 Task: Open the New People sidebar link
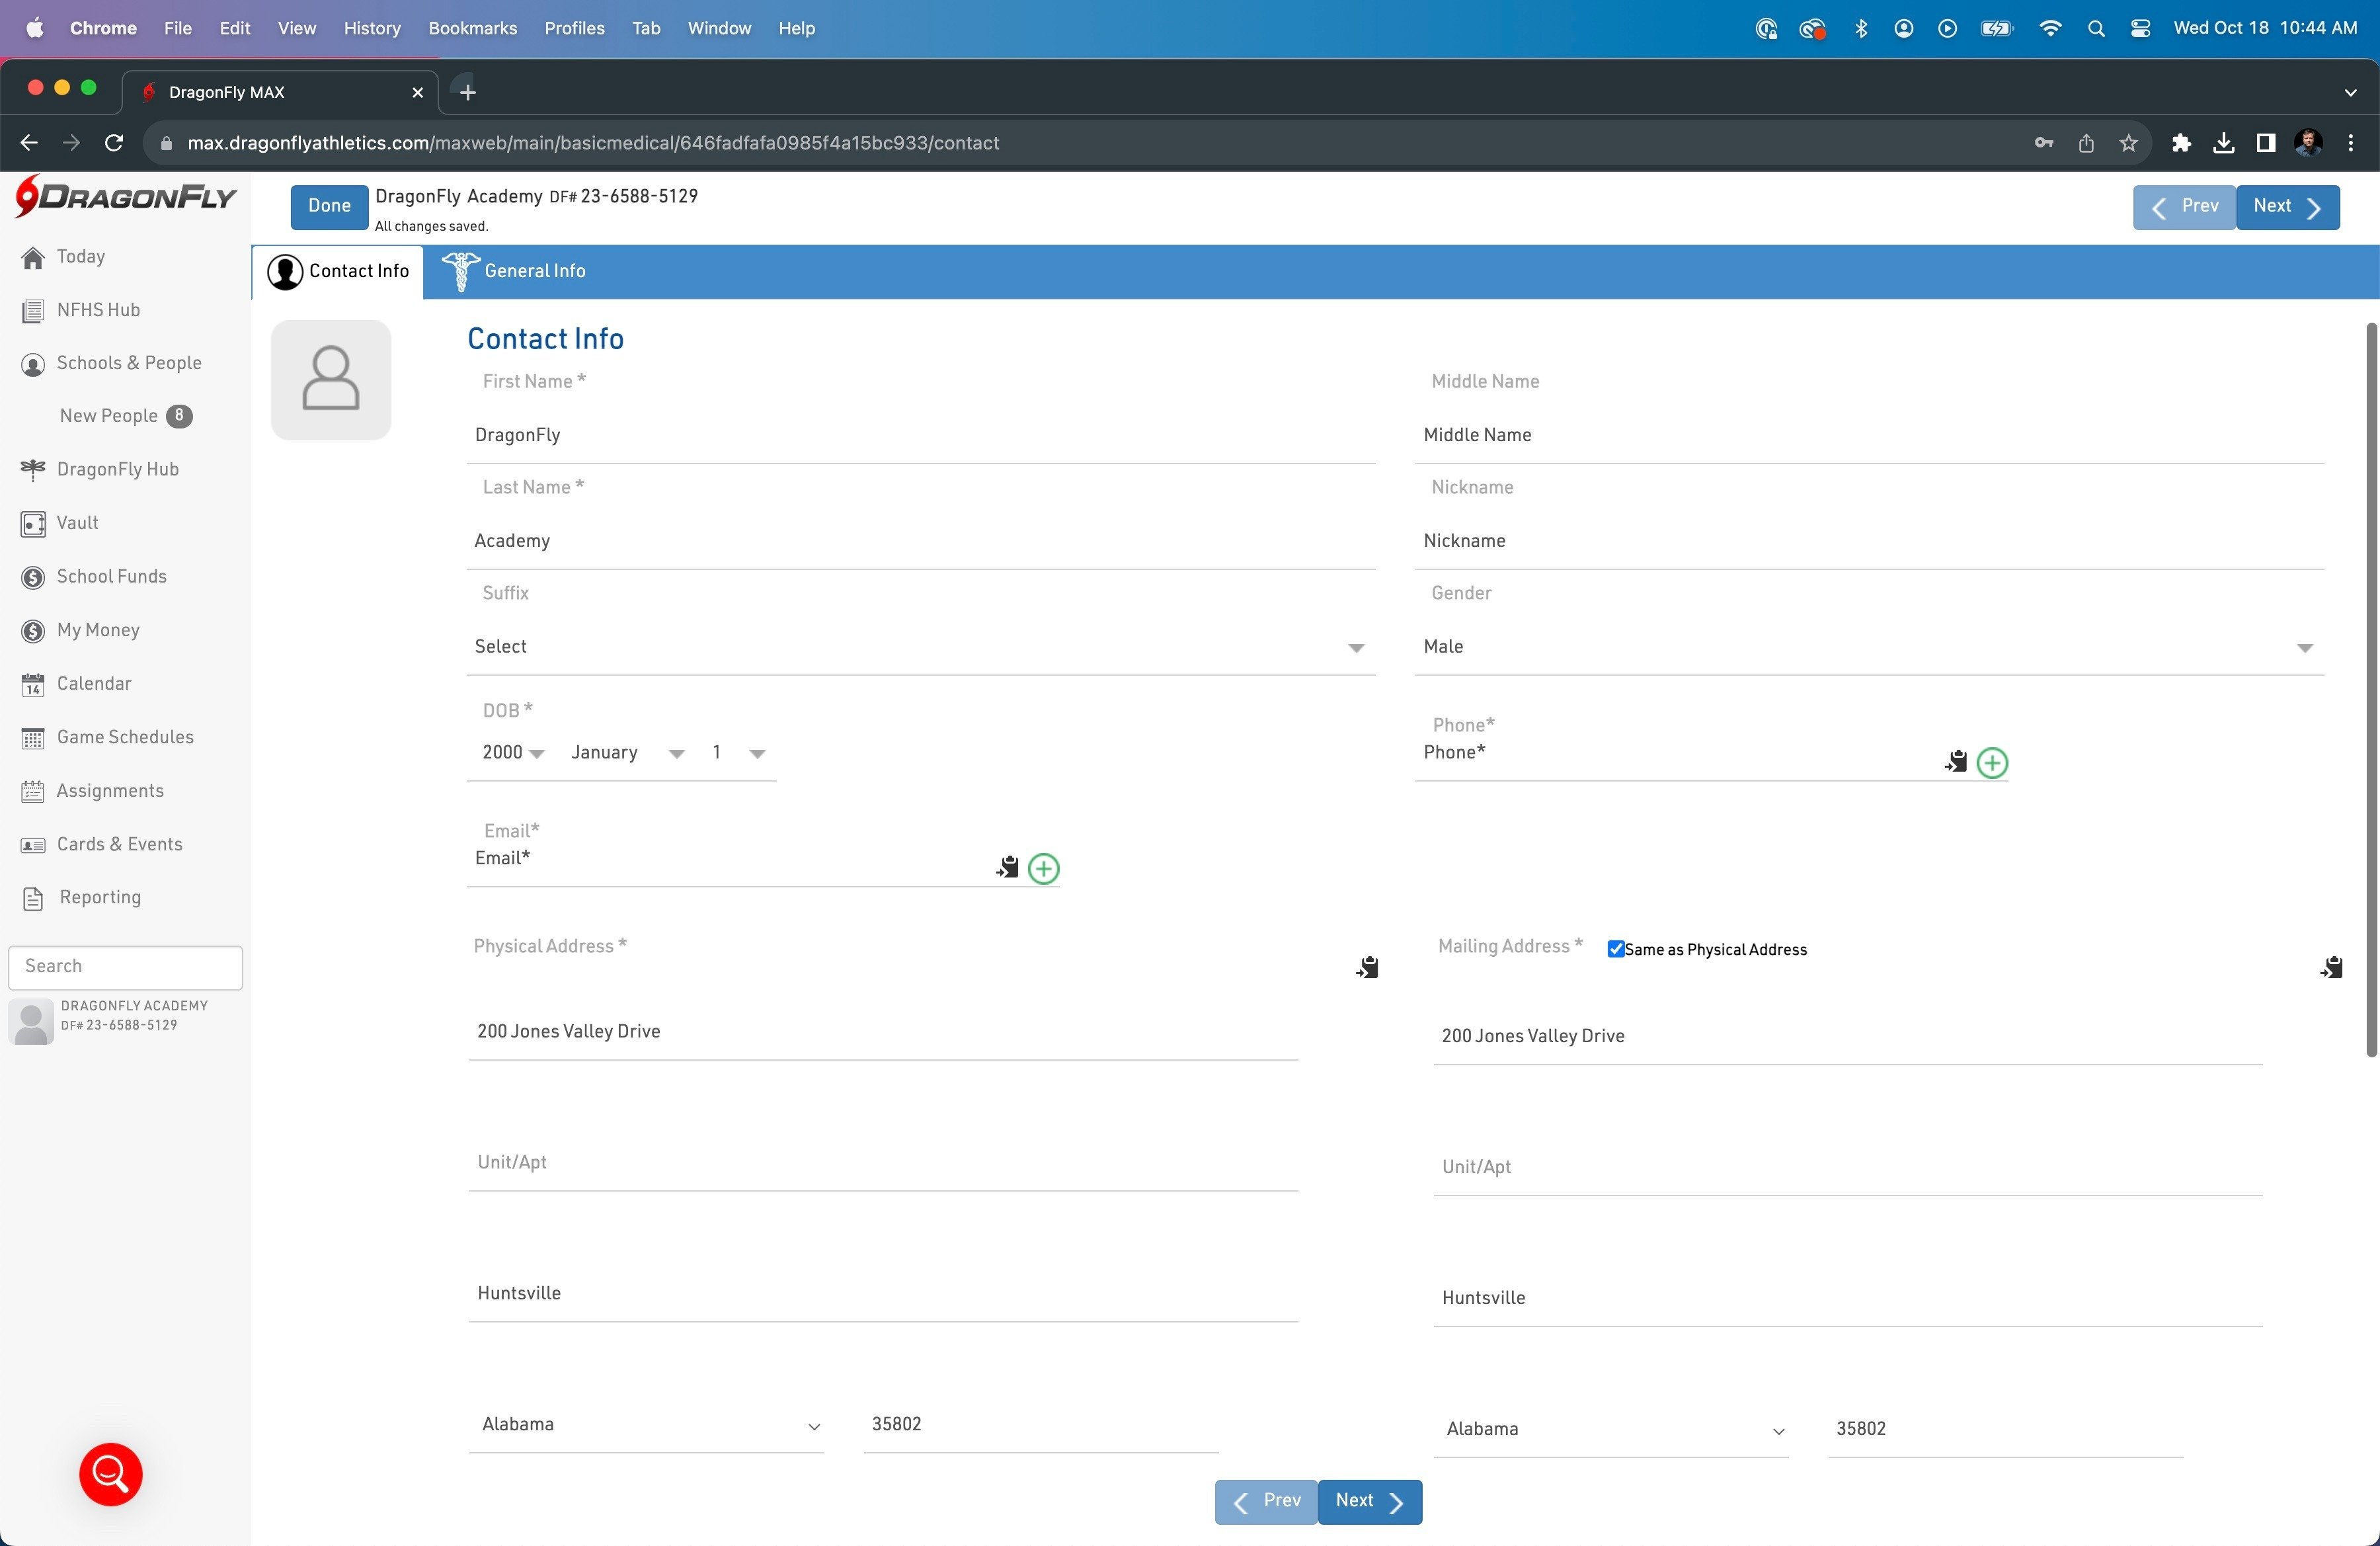[x=109, y=416]
